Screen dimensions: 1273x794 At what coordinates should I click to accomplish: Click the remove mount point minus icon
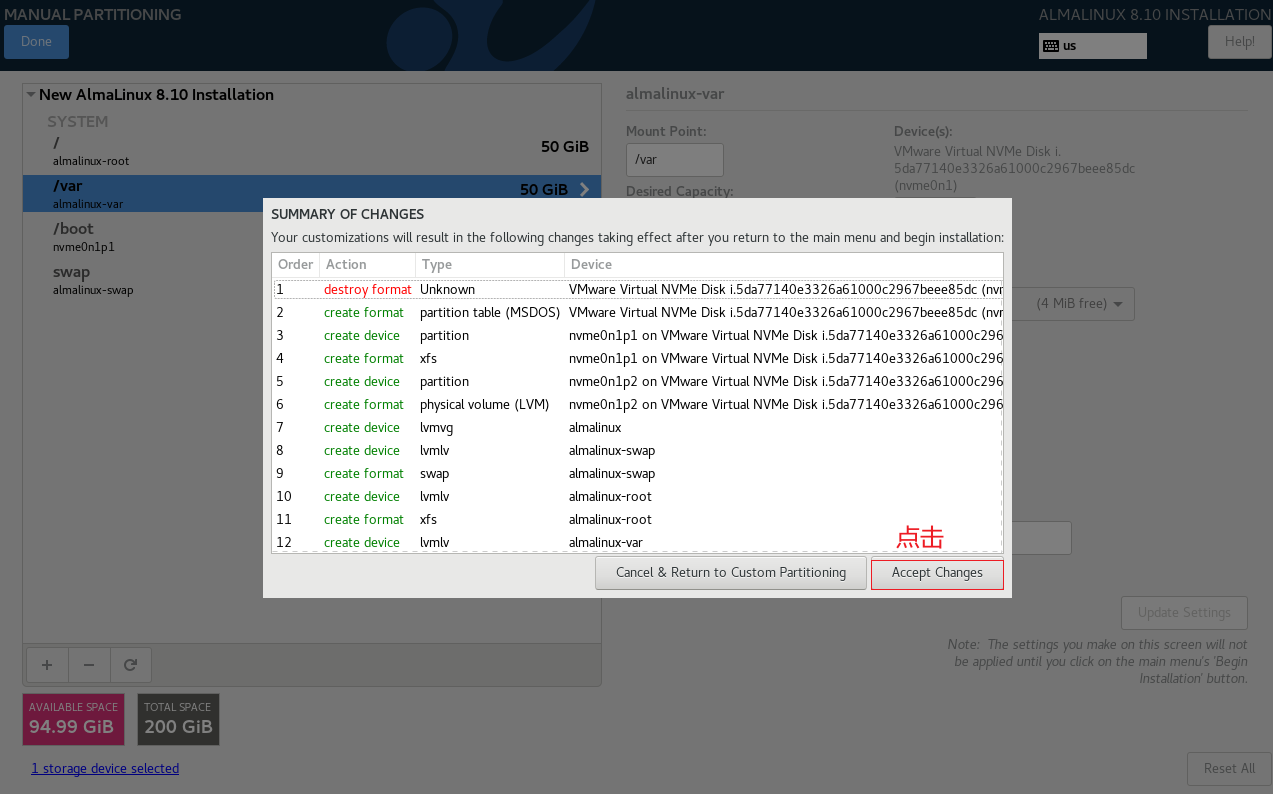click(x=89, y=664)
